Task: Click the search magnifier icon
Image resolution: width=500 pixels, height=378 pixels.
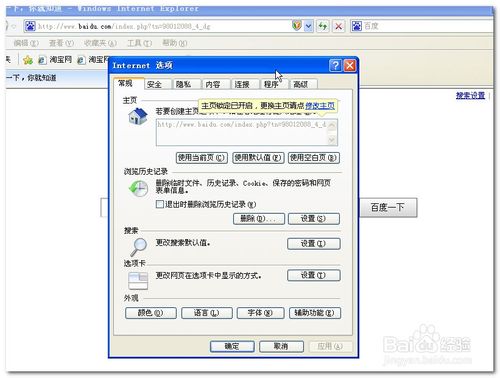Action: coord(138,247)
